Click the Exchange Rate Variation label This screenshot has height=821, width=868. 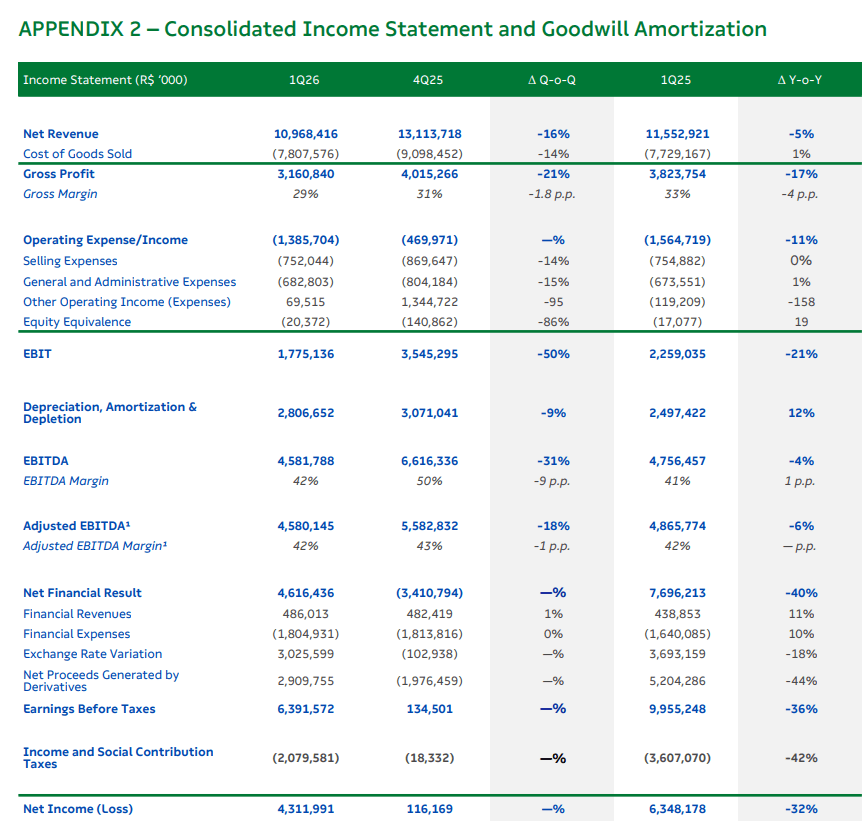coord(92,654)
